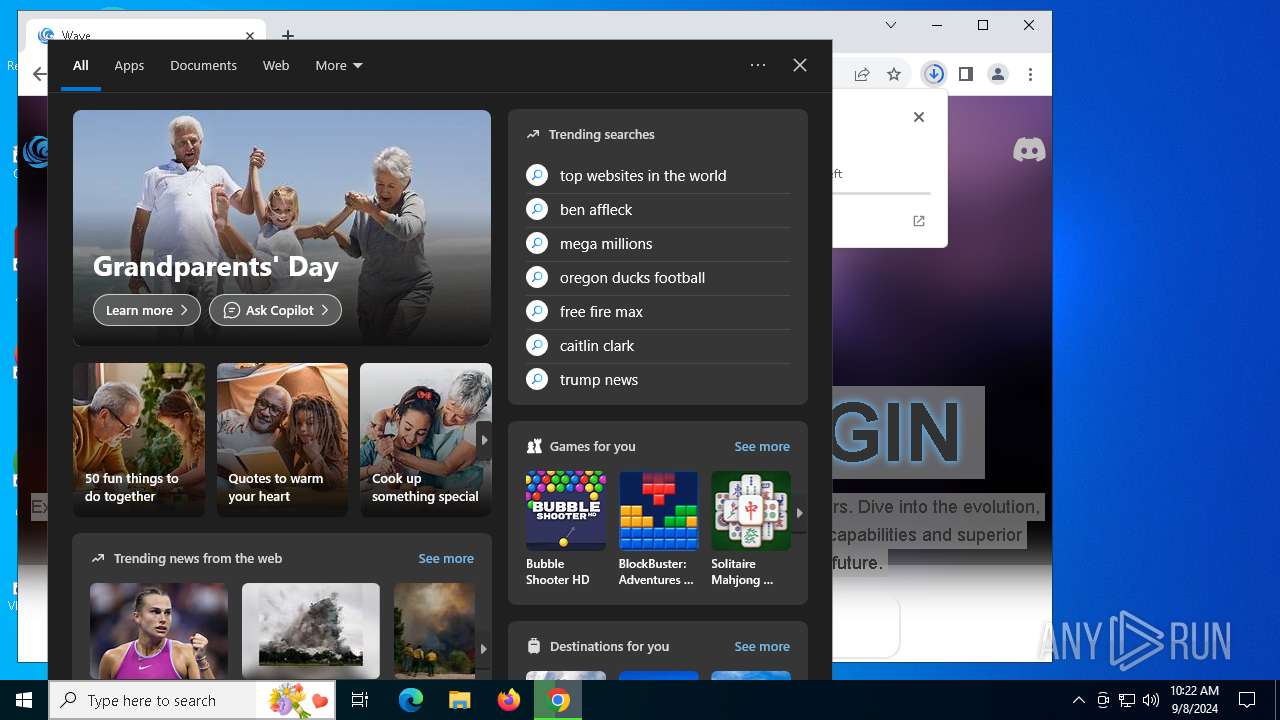Open the smoke explosion news thumbnail
The height and width of the screenshot is (720, 1280).
311,631
